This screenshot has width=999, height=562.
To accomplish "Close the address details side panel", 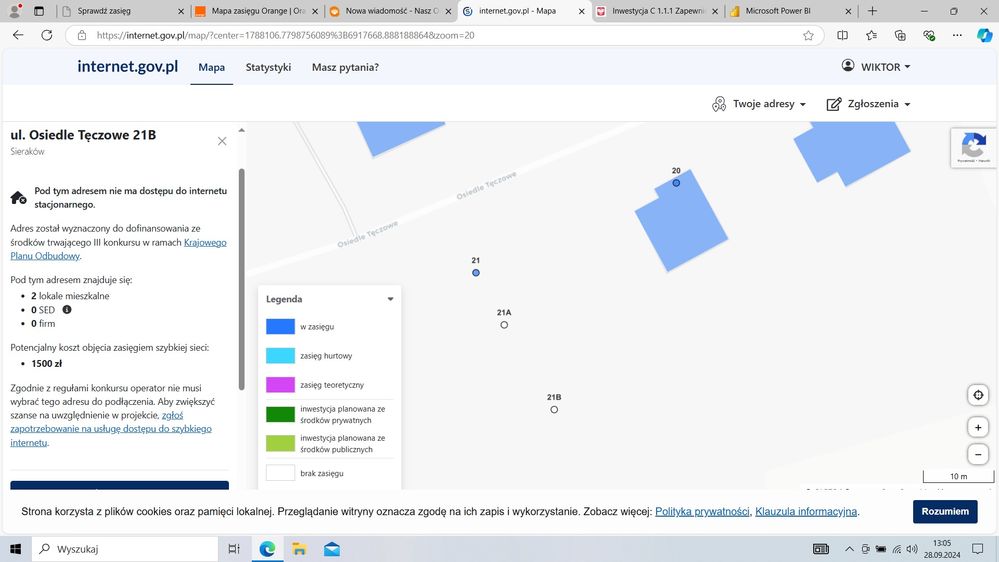I will pyautogui.click(x=222, y=141).
